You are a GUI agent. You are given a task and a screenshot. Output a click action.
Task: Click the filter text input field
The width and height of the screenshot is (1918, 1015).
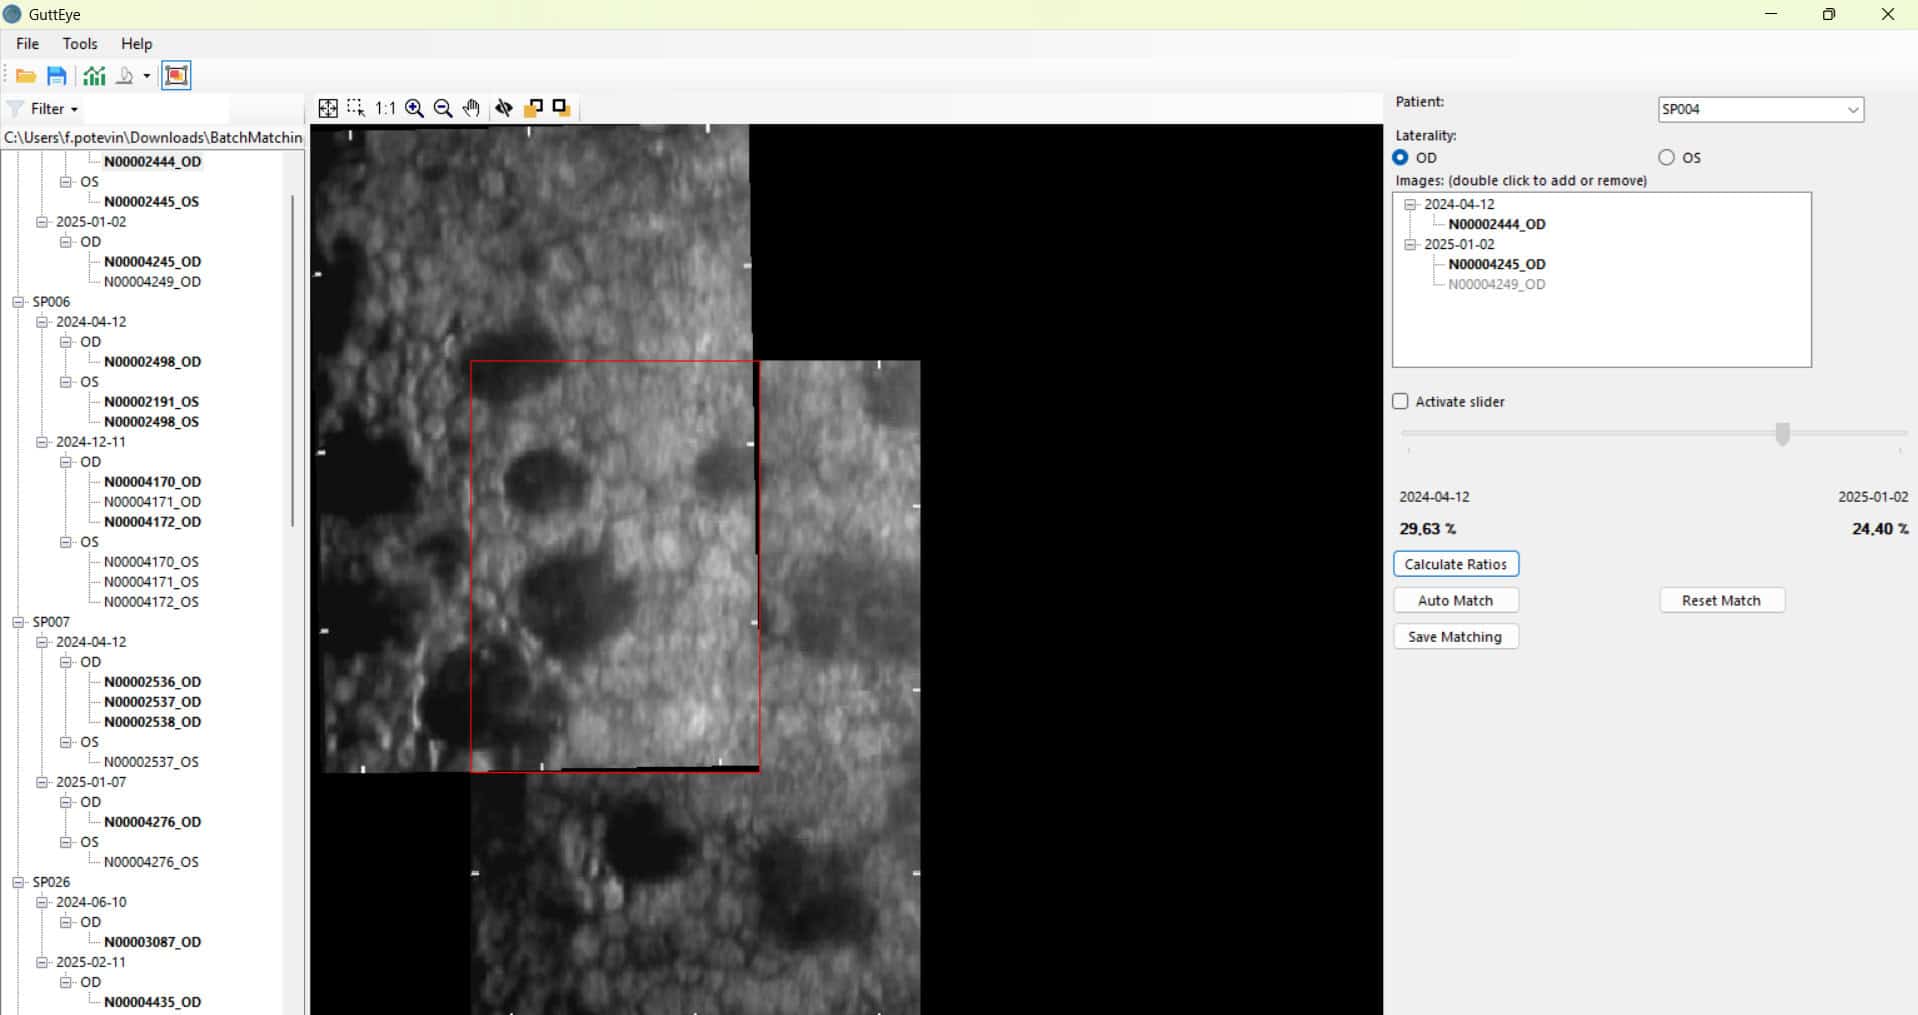pyautogui.click(x=156, y=109)
